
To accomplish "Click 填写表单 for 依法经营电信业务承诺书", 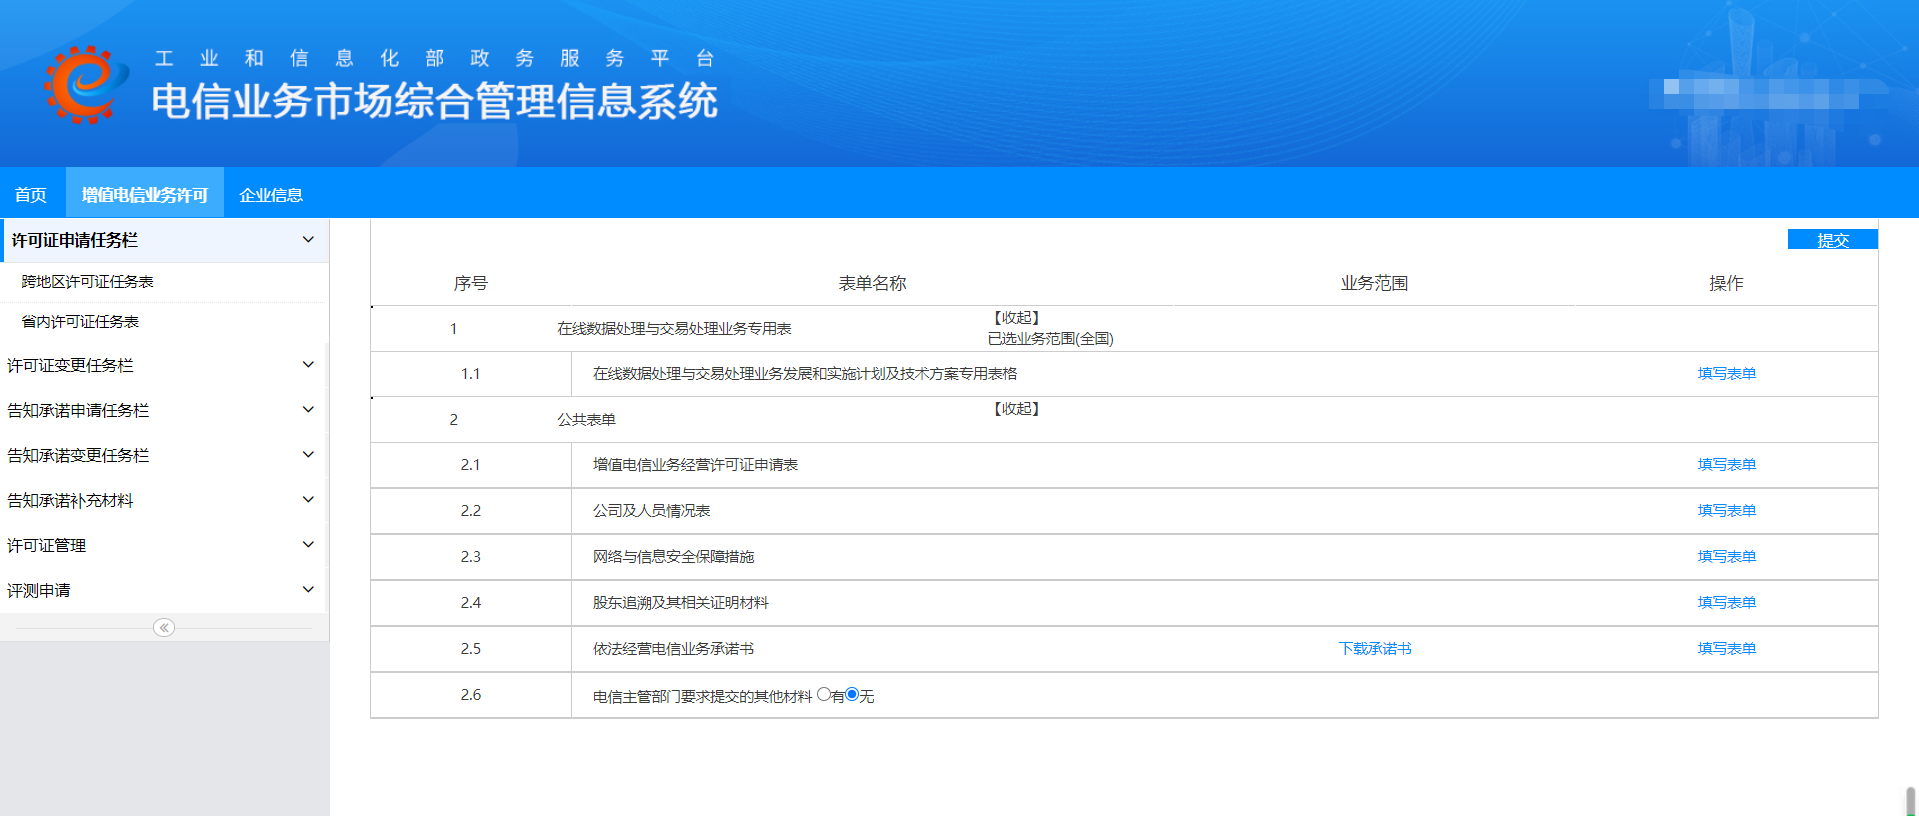I will pos(1726,649).
